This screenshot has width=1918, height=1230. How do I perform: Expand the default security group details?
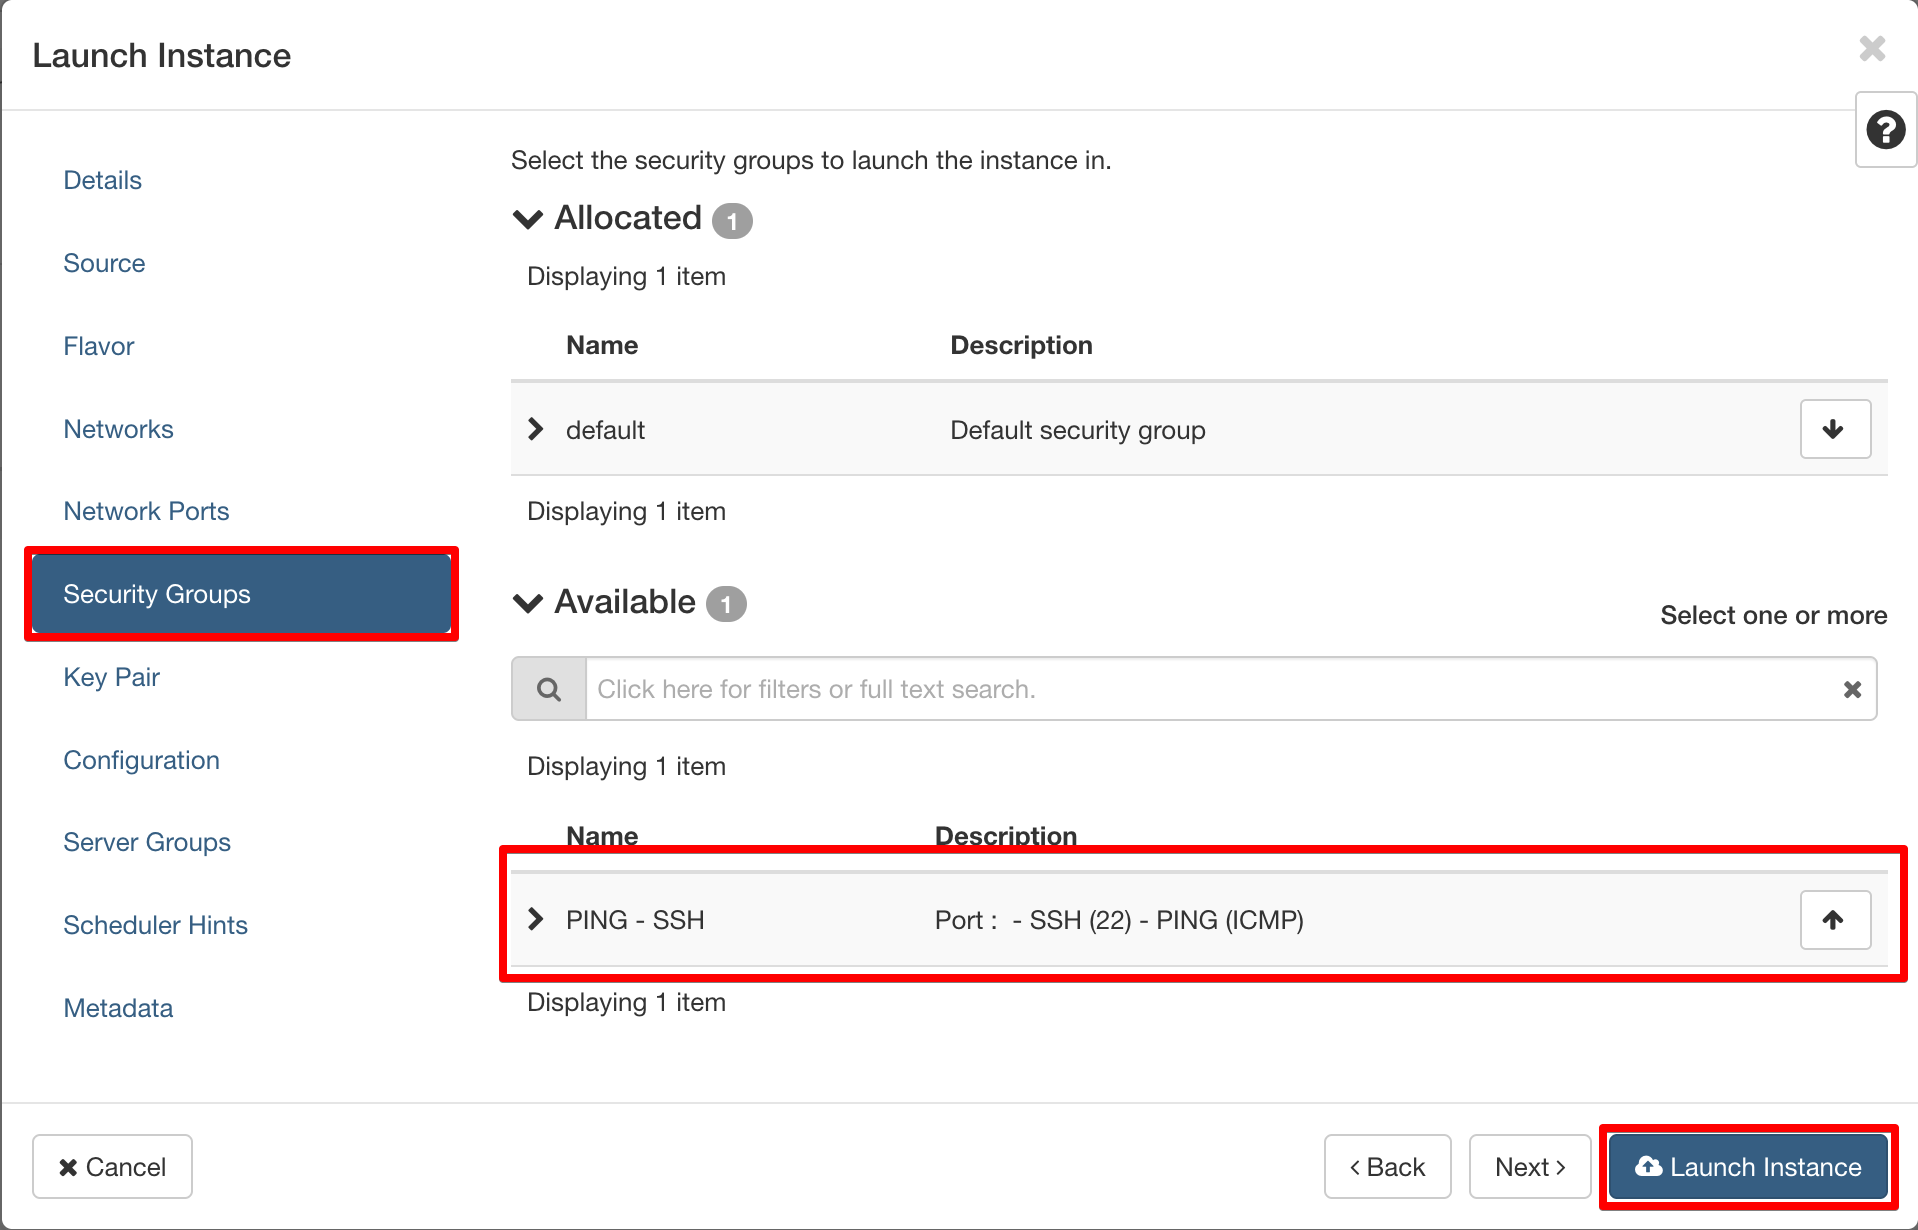(x=536, y=430)
